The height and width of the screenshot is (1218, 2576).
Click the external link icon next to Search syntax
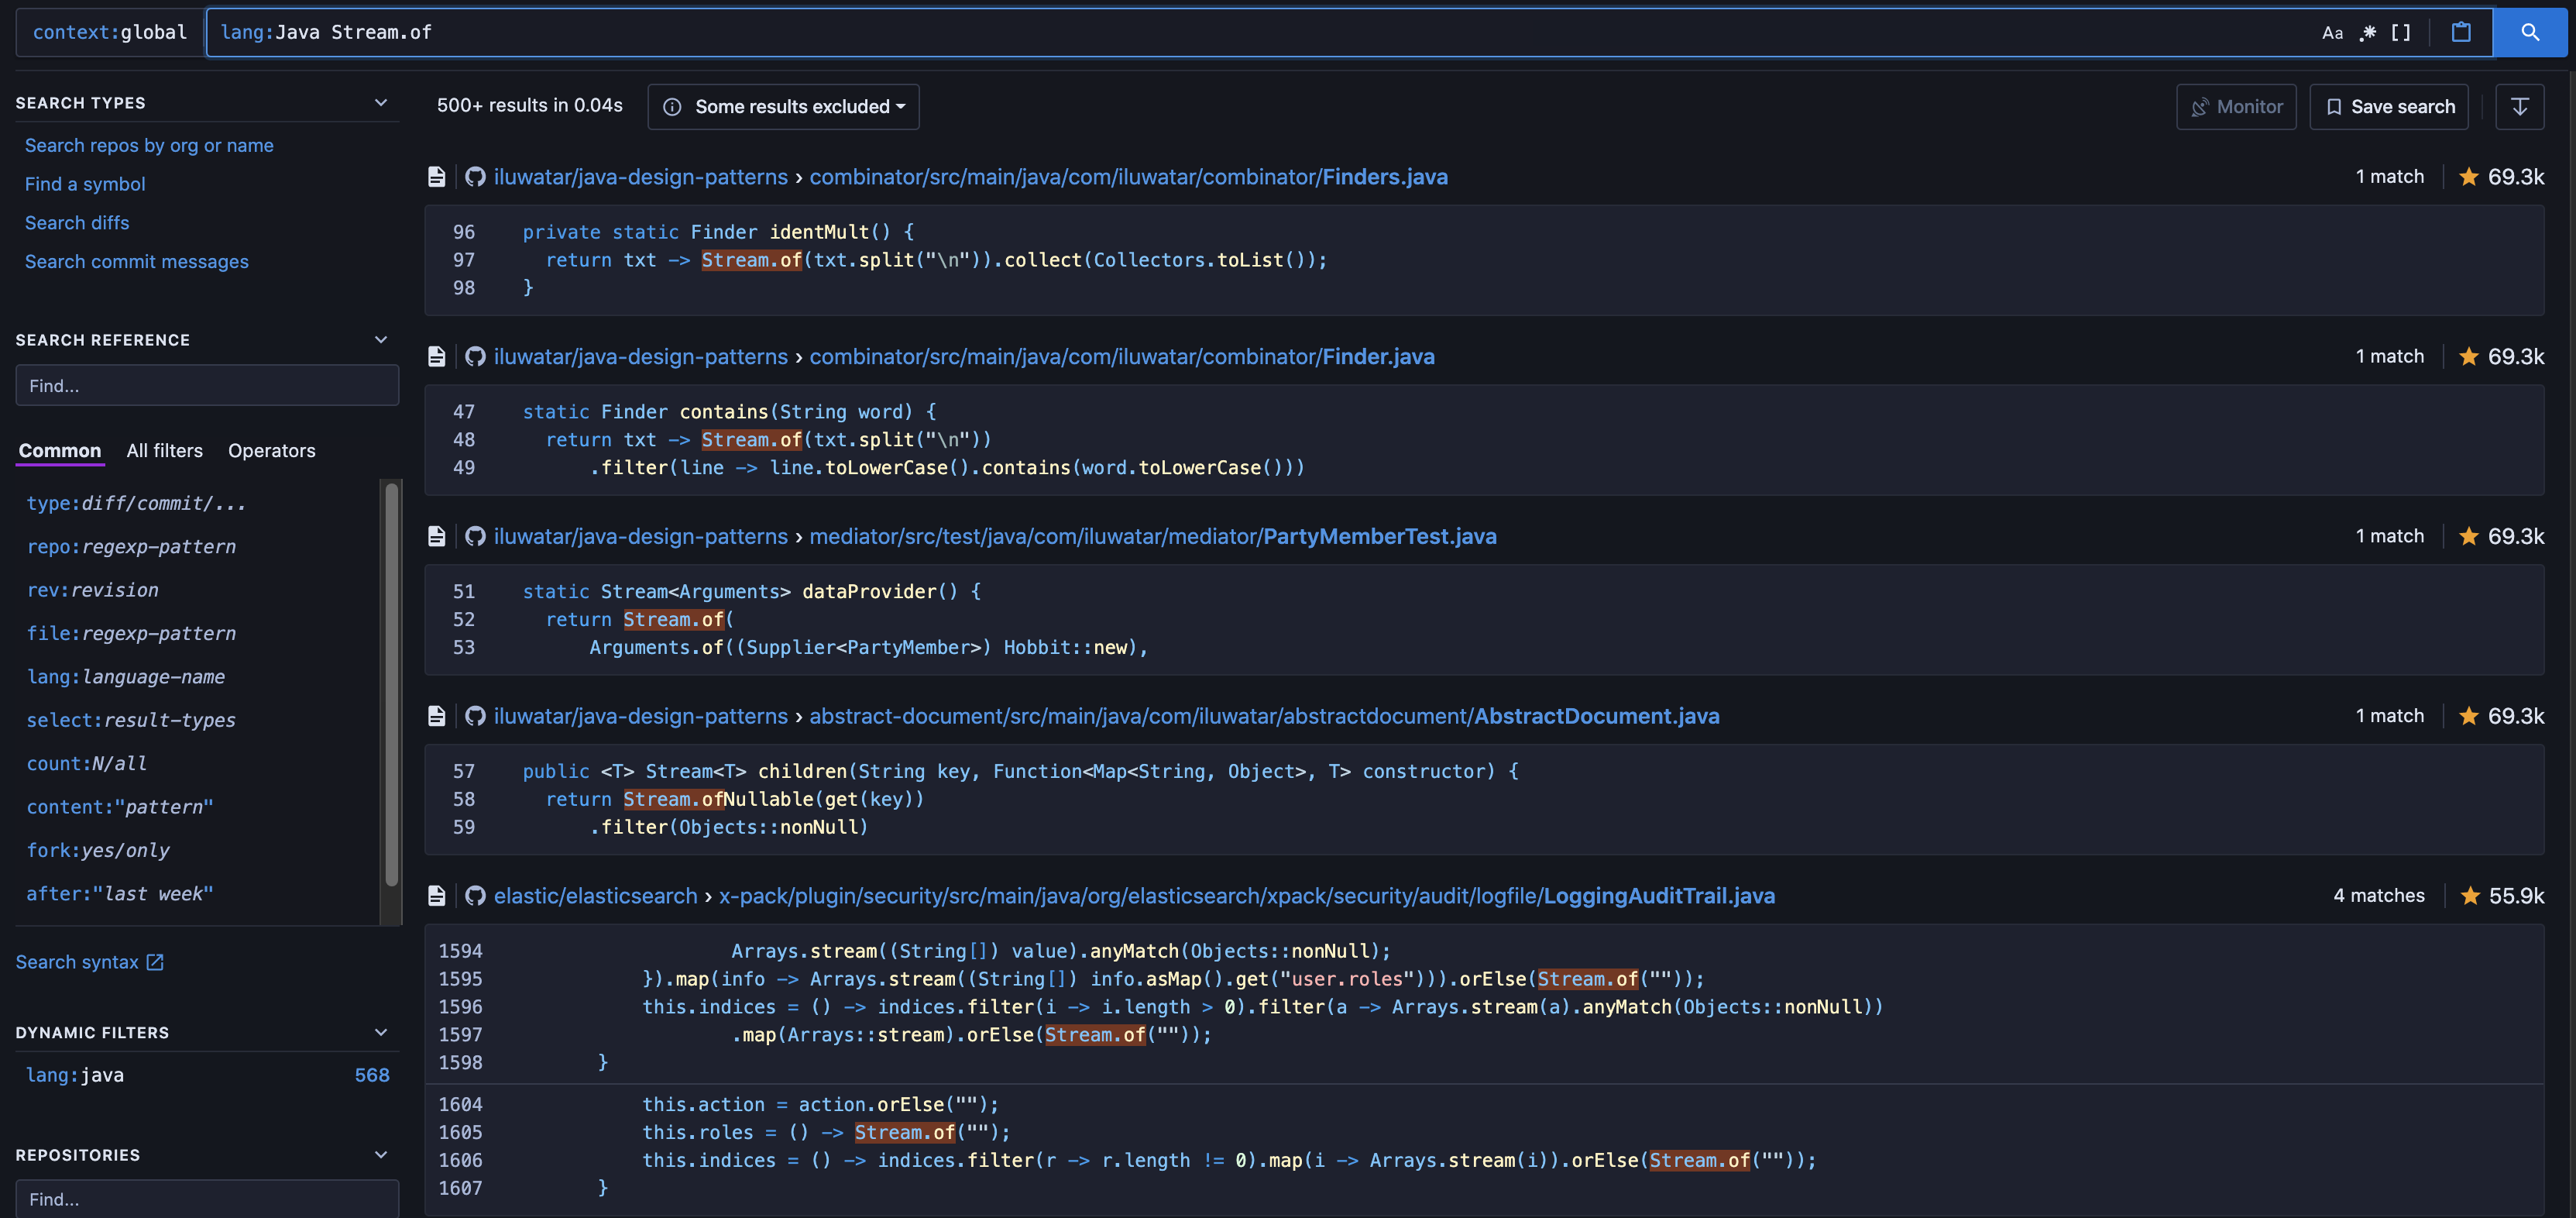[x=155, y=962]
